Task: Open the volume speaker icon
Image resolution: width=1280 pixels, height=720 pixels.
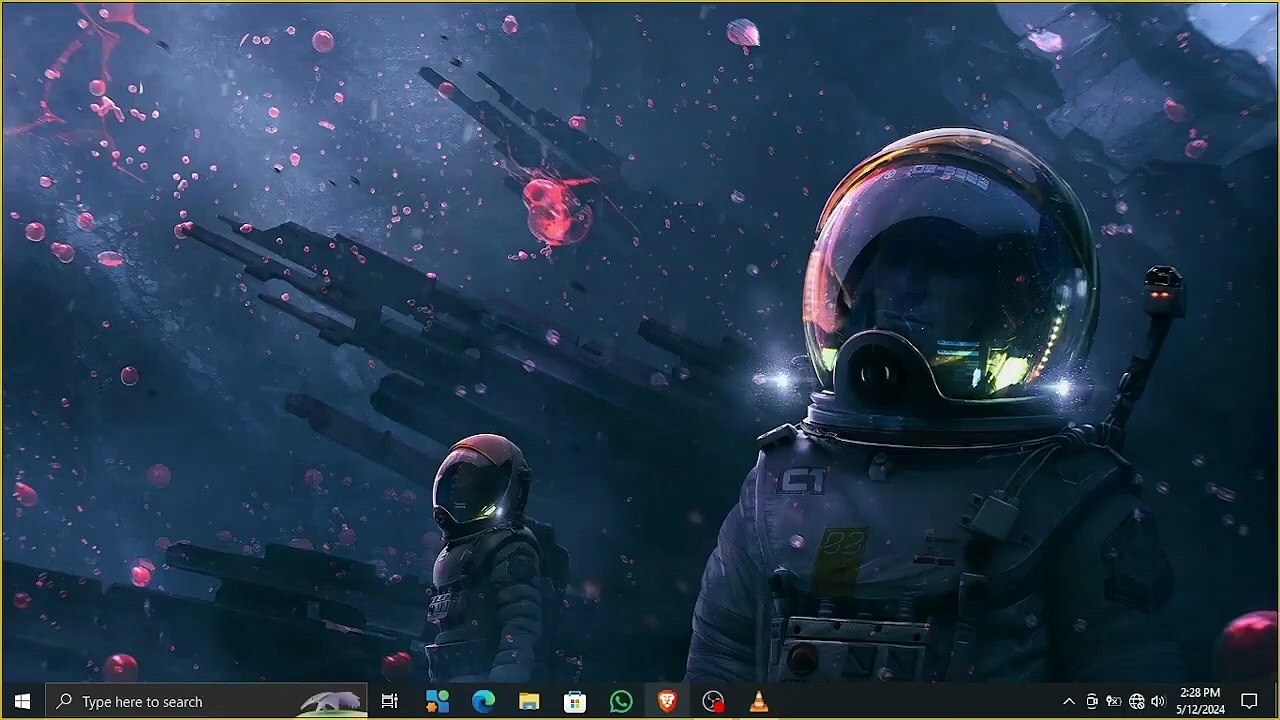Action: point(1158,701)
